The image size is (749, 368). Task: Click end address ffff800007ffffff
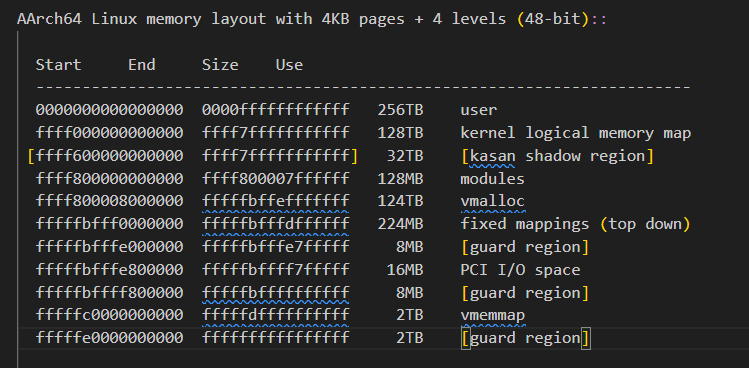[x=276, y=179]
